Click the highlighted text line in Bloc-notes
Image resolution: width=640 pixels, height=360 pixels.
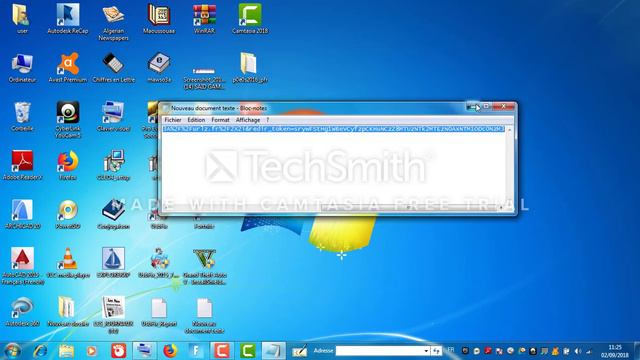(333, 129)
